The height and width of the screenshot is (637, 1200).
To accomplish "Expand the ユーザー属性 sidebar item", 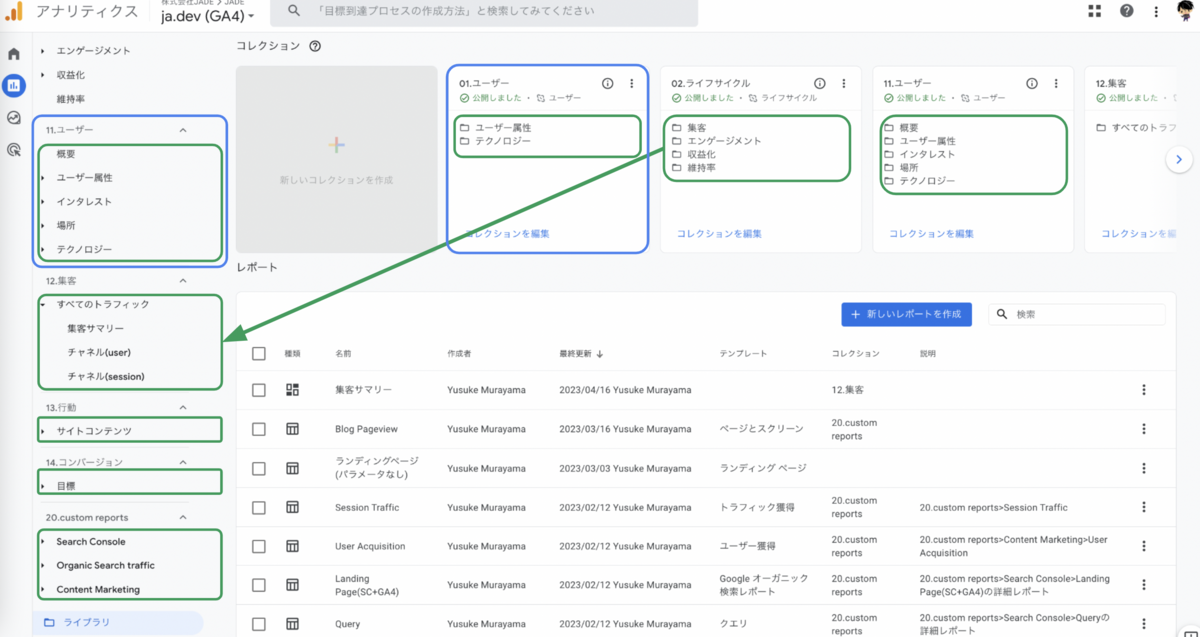I will tap(42, 178).
